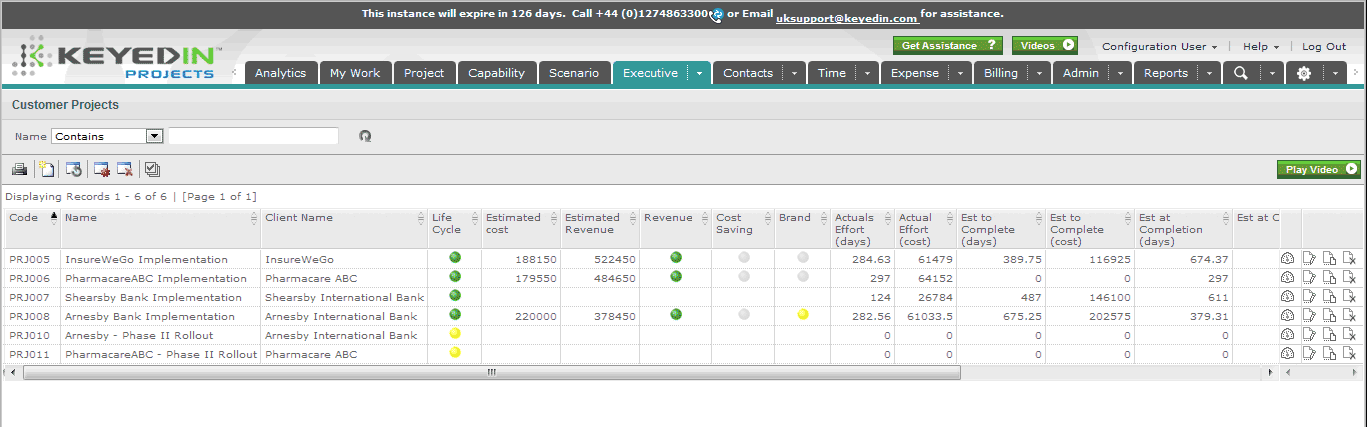
Task: Expand the settings gear dropdown arrow
Action: (1336, 73)
